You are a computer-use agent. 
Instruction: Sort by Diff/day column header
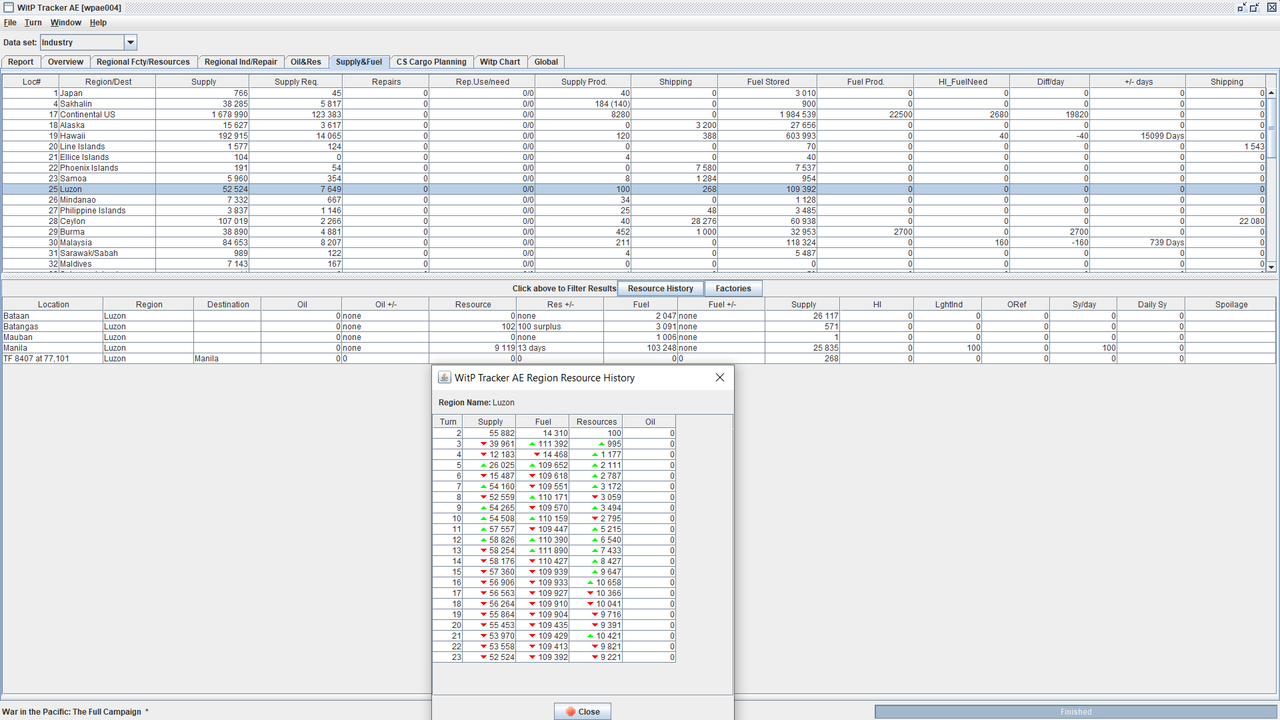coord(1049,82)
